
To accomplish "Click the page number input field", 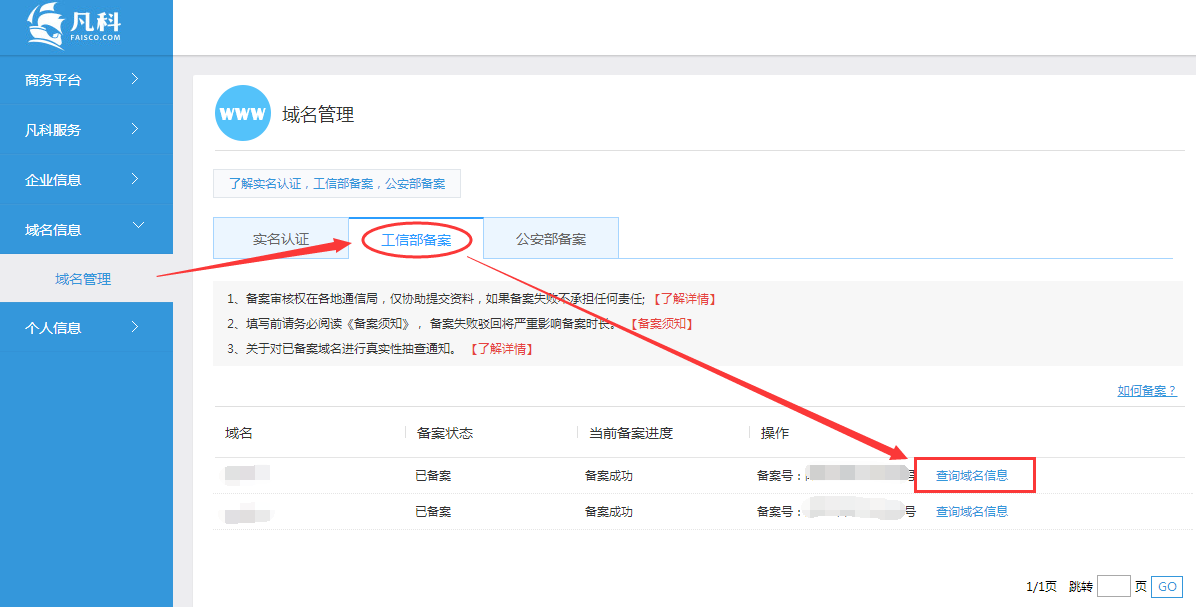I will pyautogui.click(x=1114, y=587).
